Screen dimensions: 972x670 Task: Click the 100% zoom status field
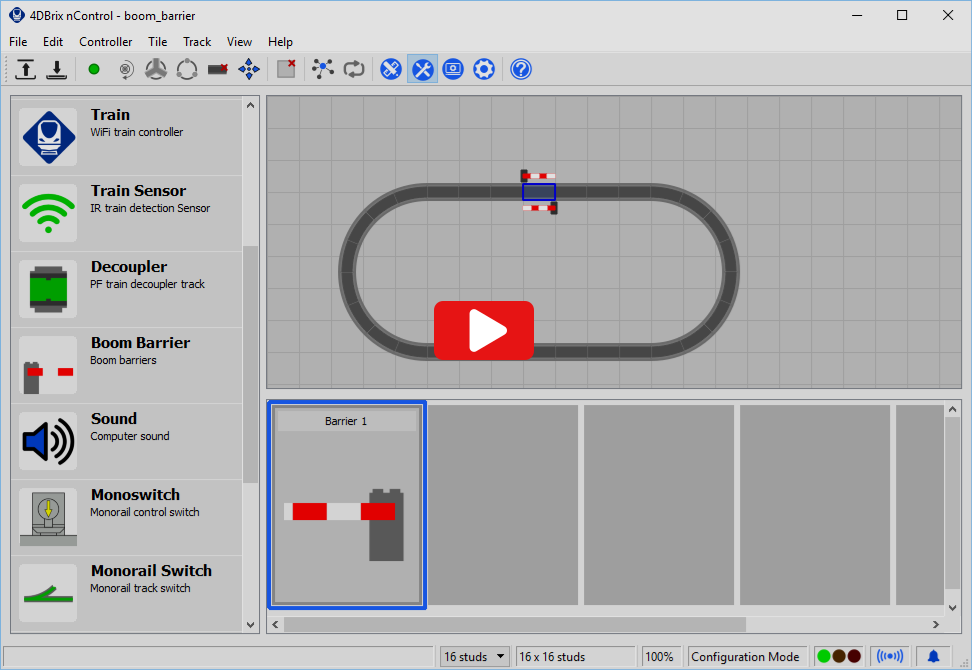tap(659, 656)
